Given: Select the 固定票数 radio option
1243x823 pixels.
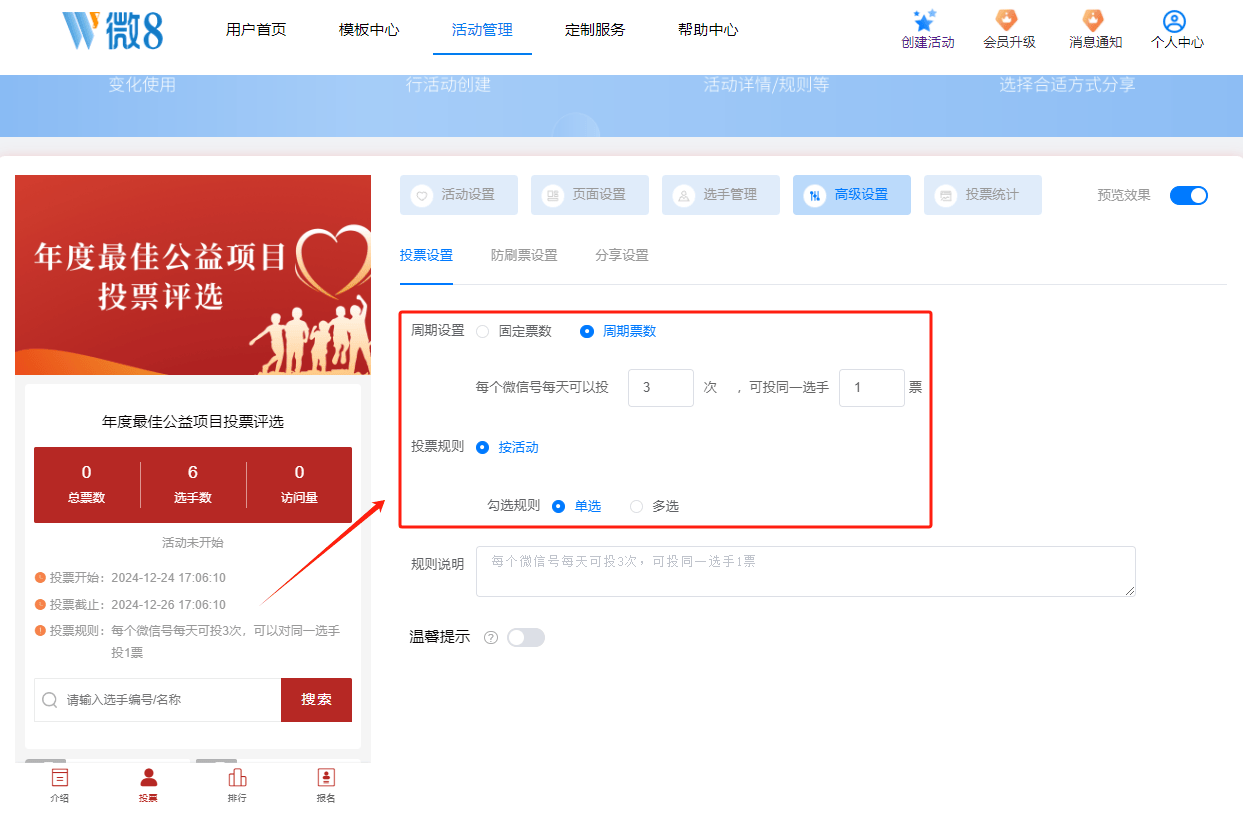Looking at the screenshot, I should 483,332.
